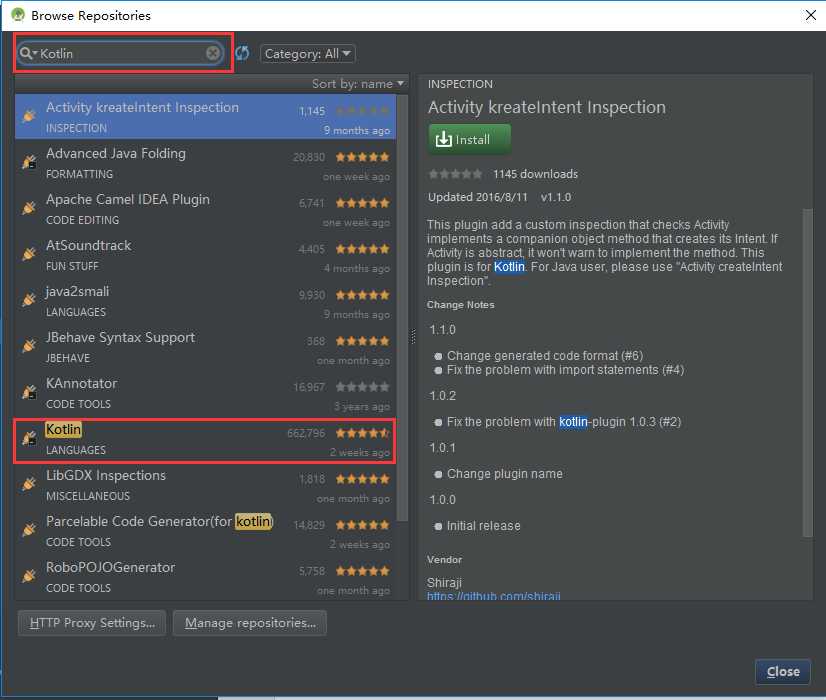Open the Sort by: name dropdown
The height and width of the screenshot is (700, 826).
point(358,84)
